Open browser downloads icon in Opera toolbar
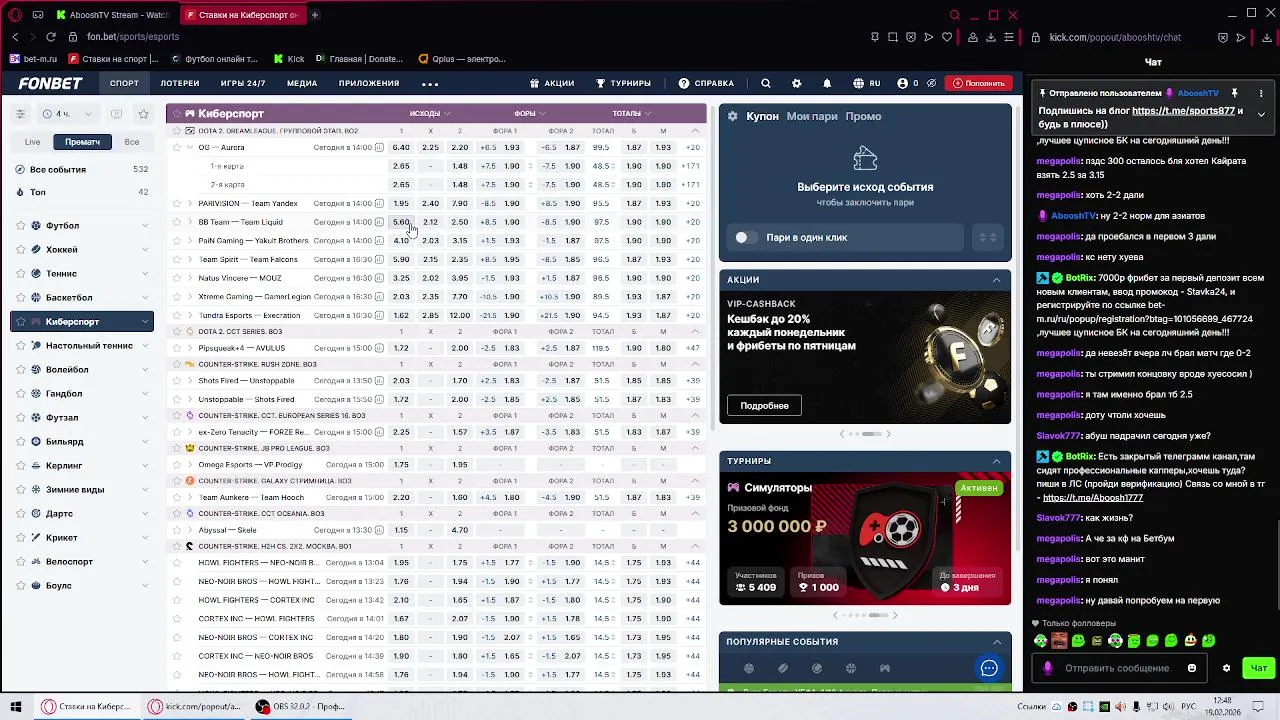This screenshot has width=1280, height=720. [x=991, y=37]
